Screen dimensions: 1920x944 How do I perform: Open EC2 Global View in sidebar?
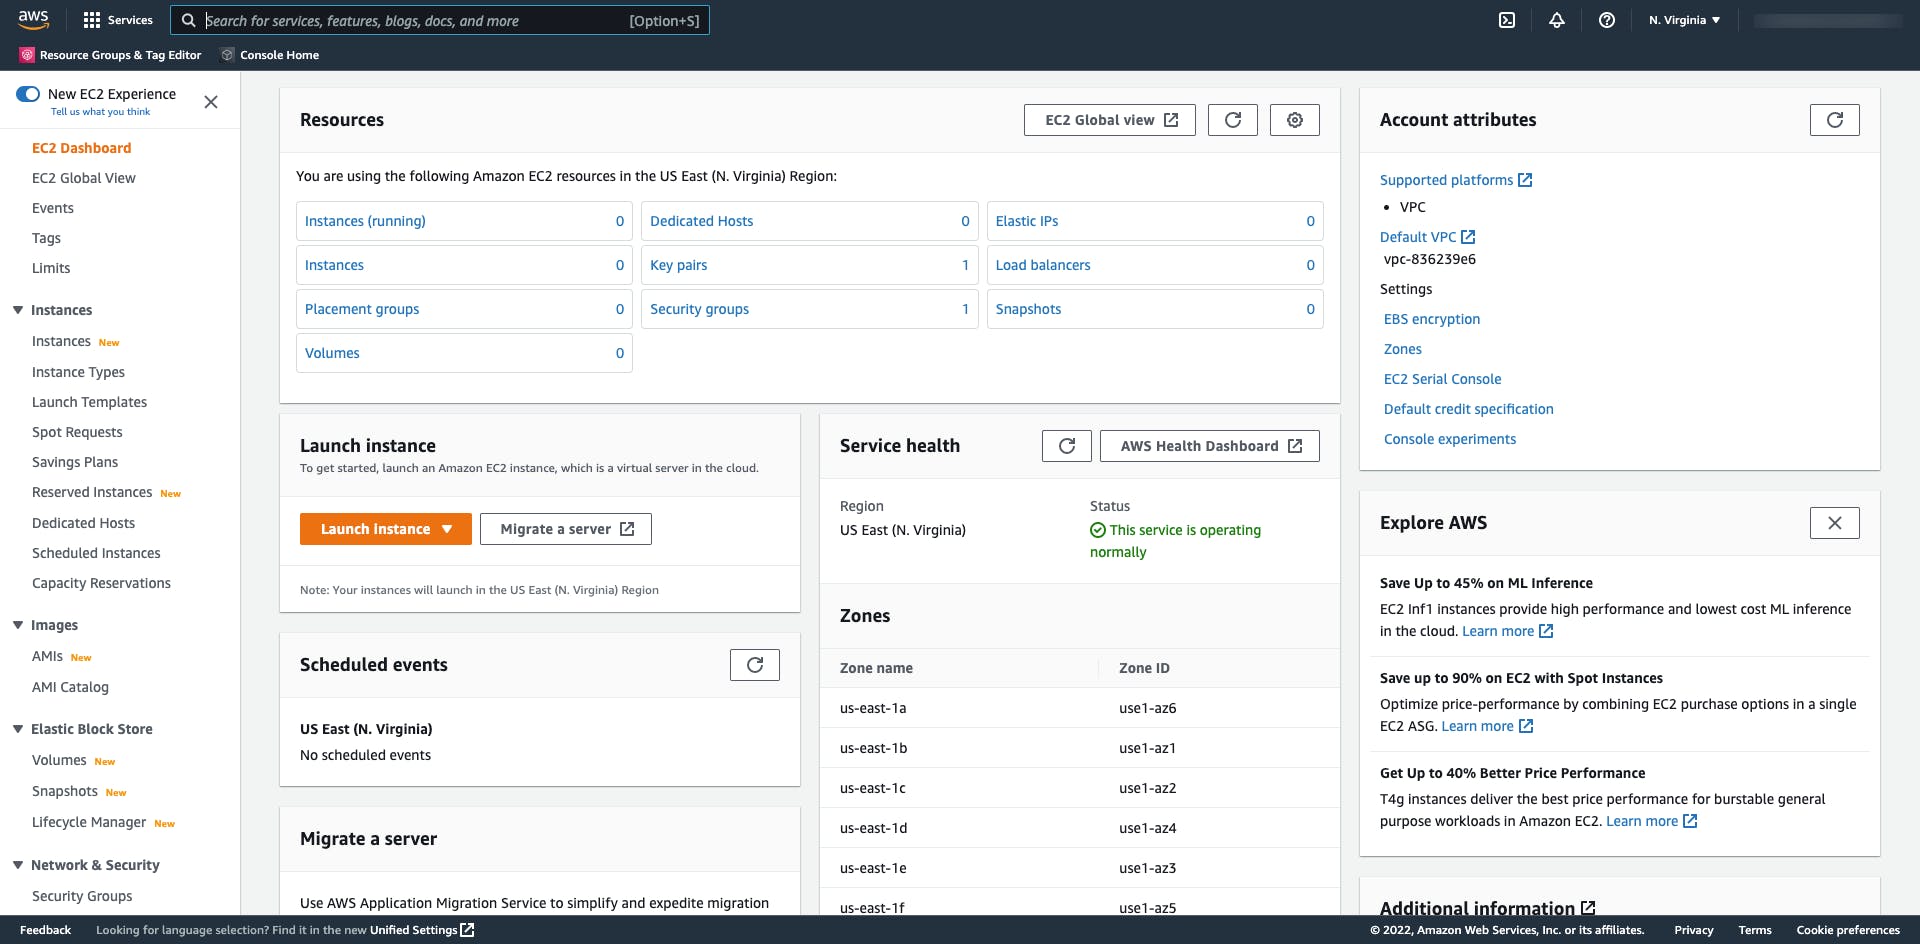84,178
